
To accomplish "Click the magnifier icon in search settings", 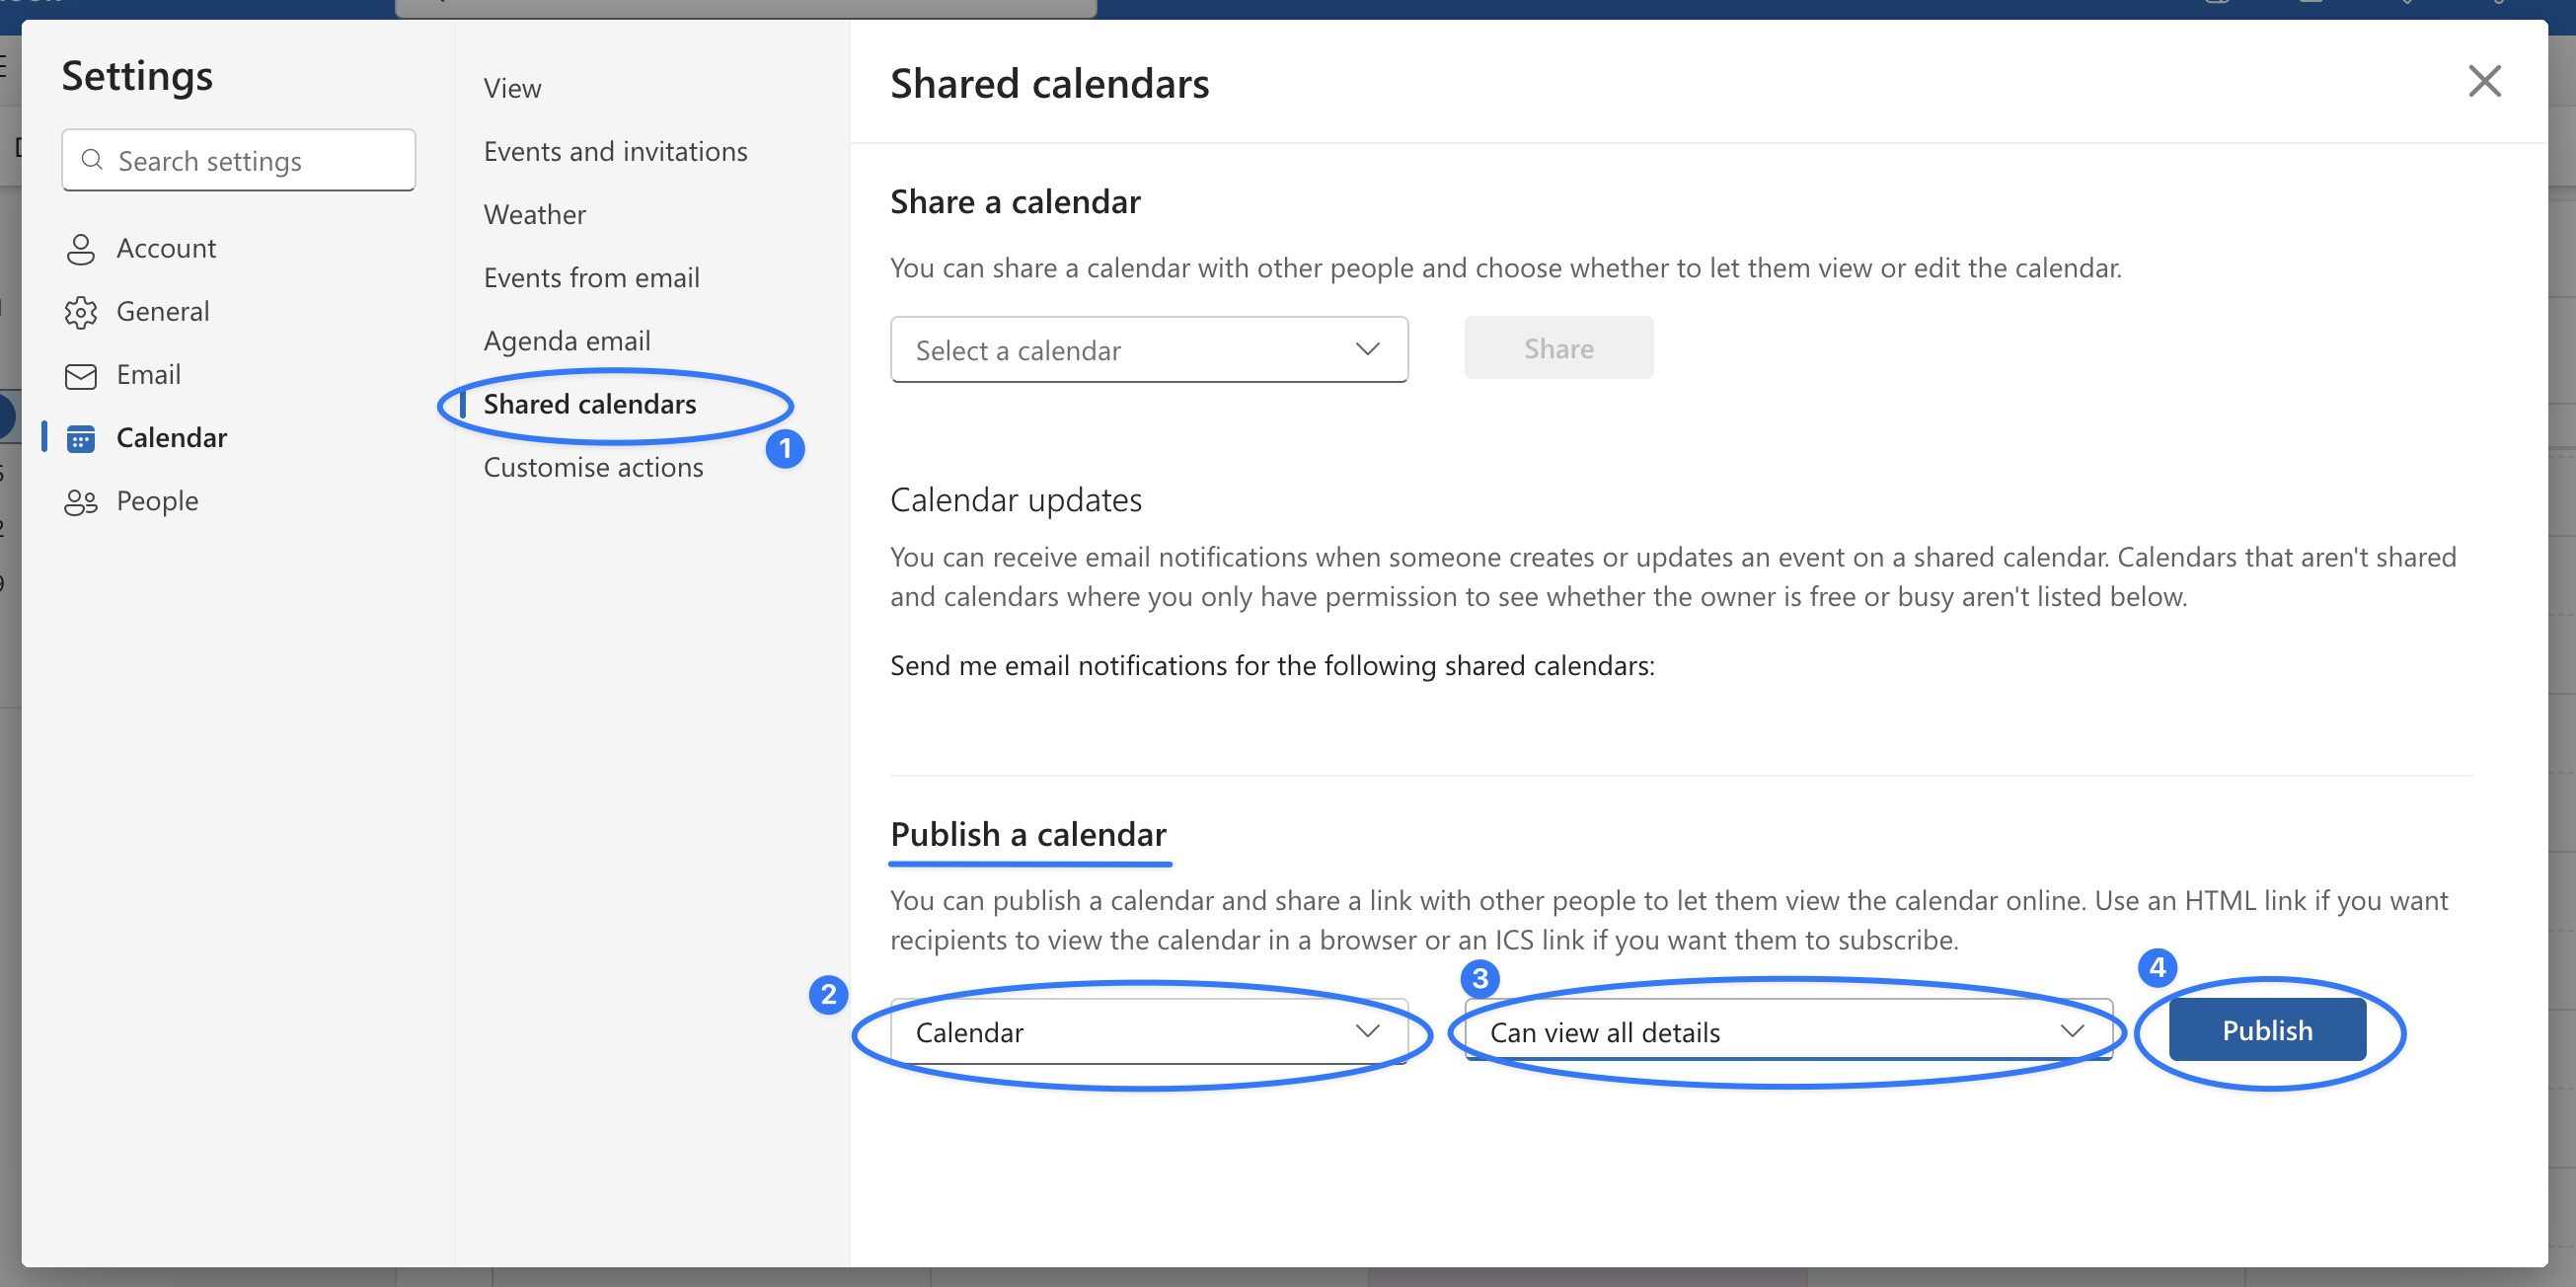I will tap(92, 160).
